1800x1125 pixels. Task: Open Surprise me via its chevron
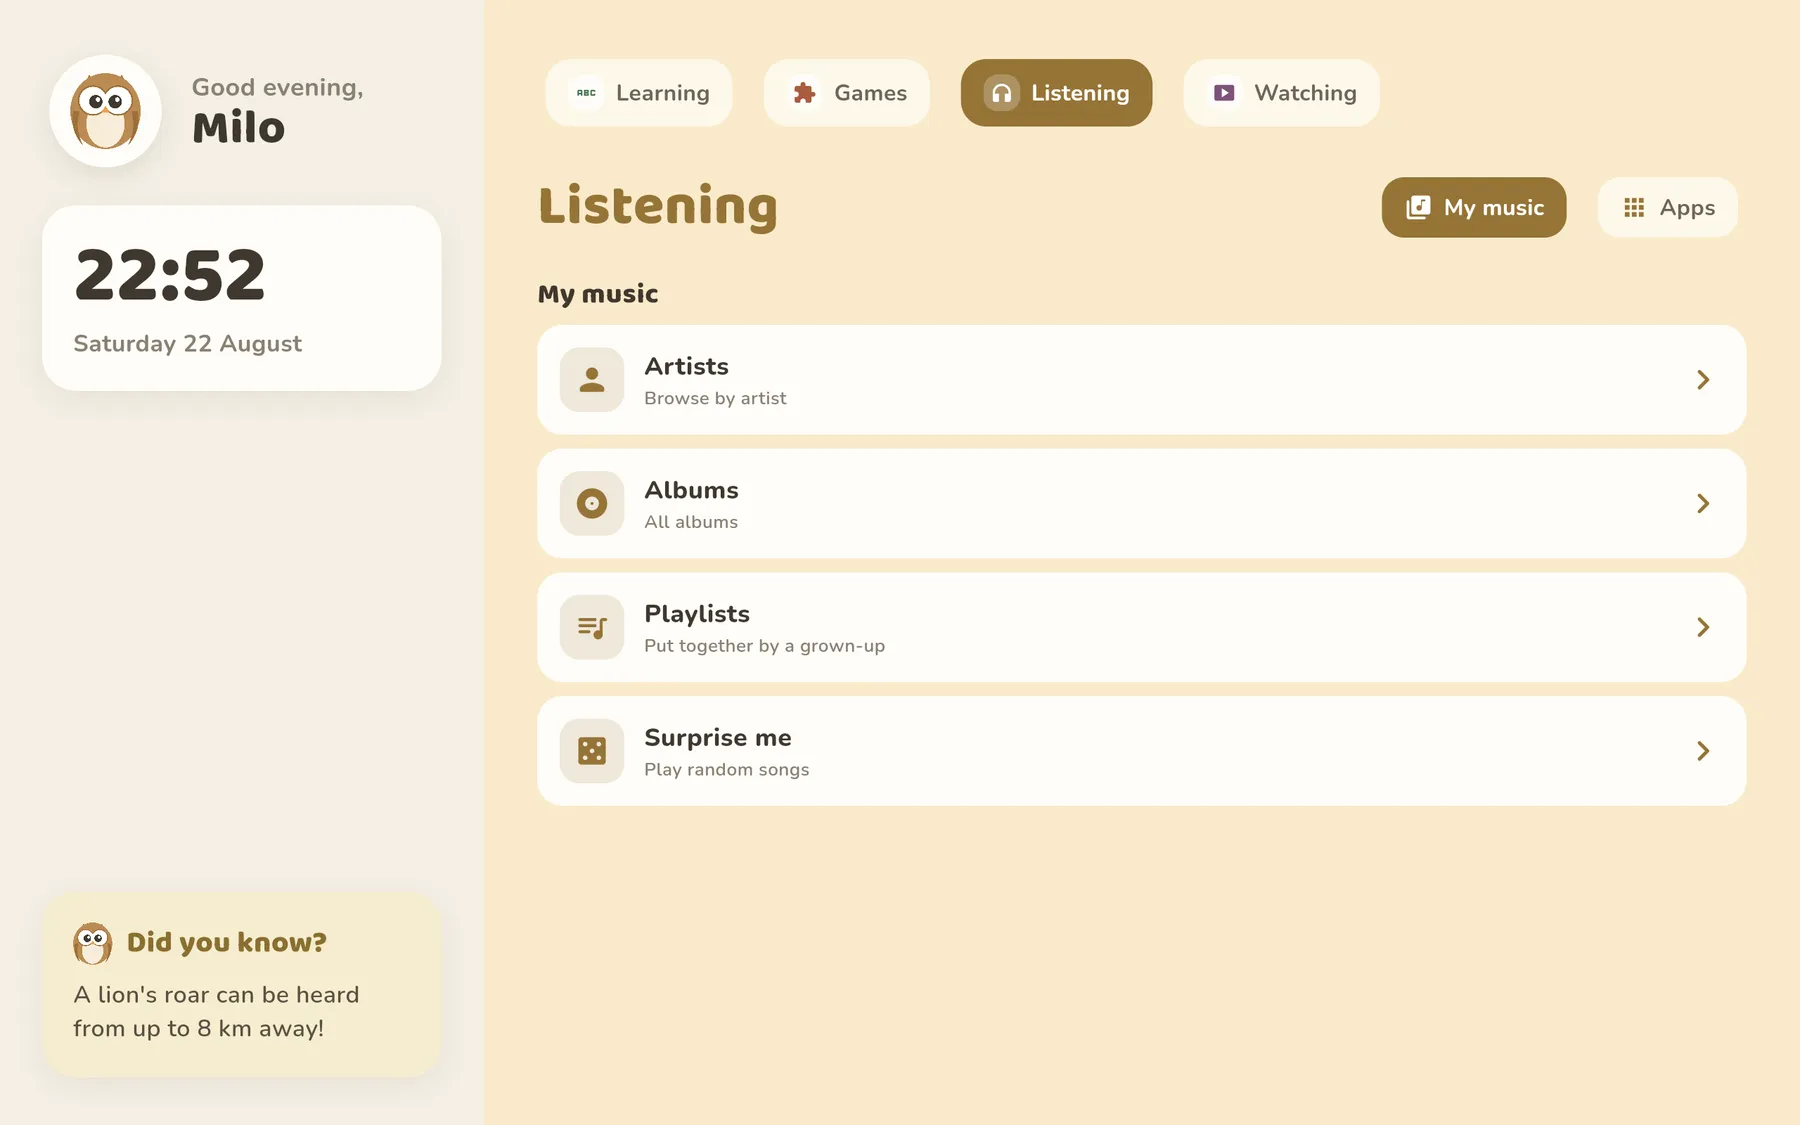click(1703, 751)
